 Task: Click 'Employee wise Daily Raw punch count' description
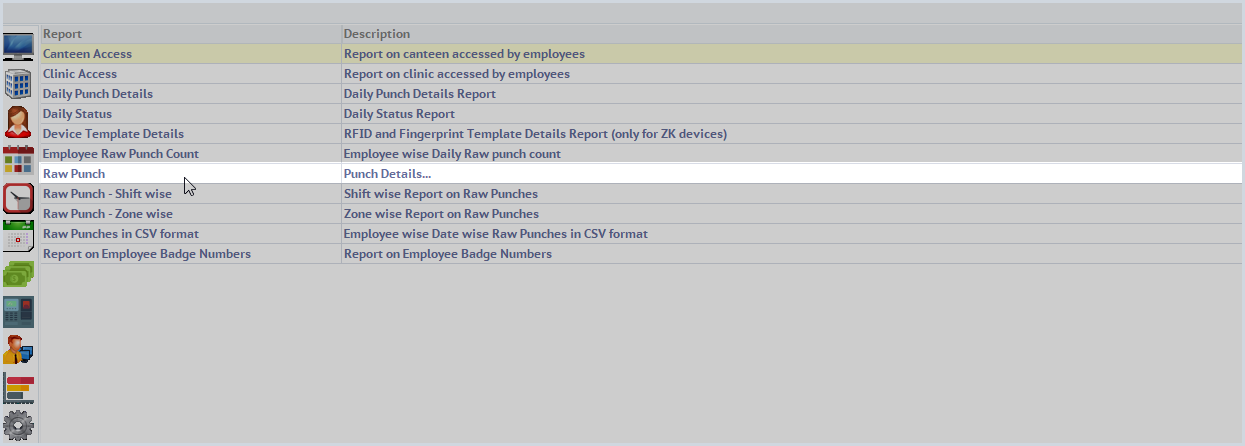(452, 154)
